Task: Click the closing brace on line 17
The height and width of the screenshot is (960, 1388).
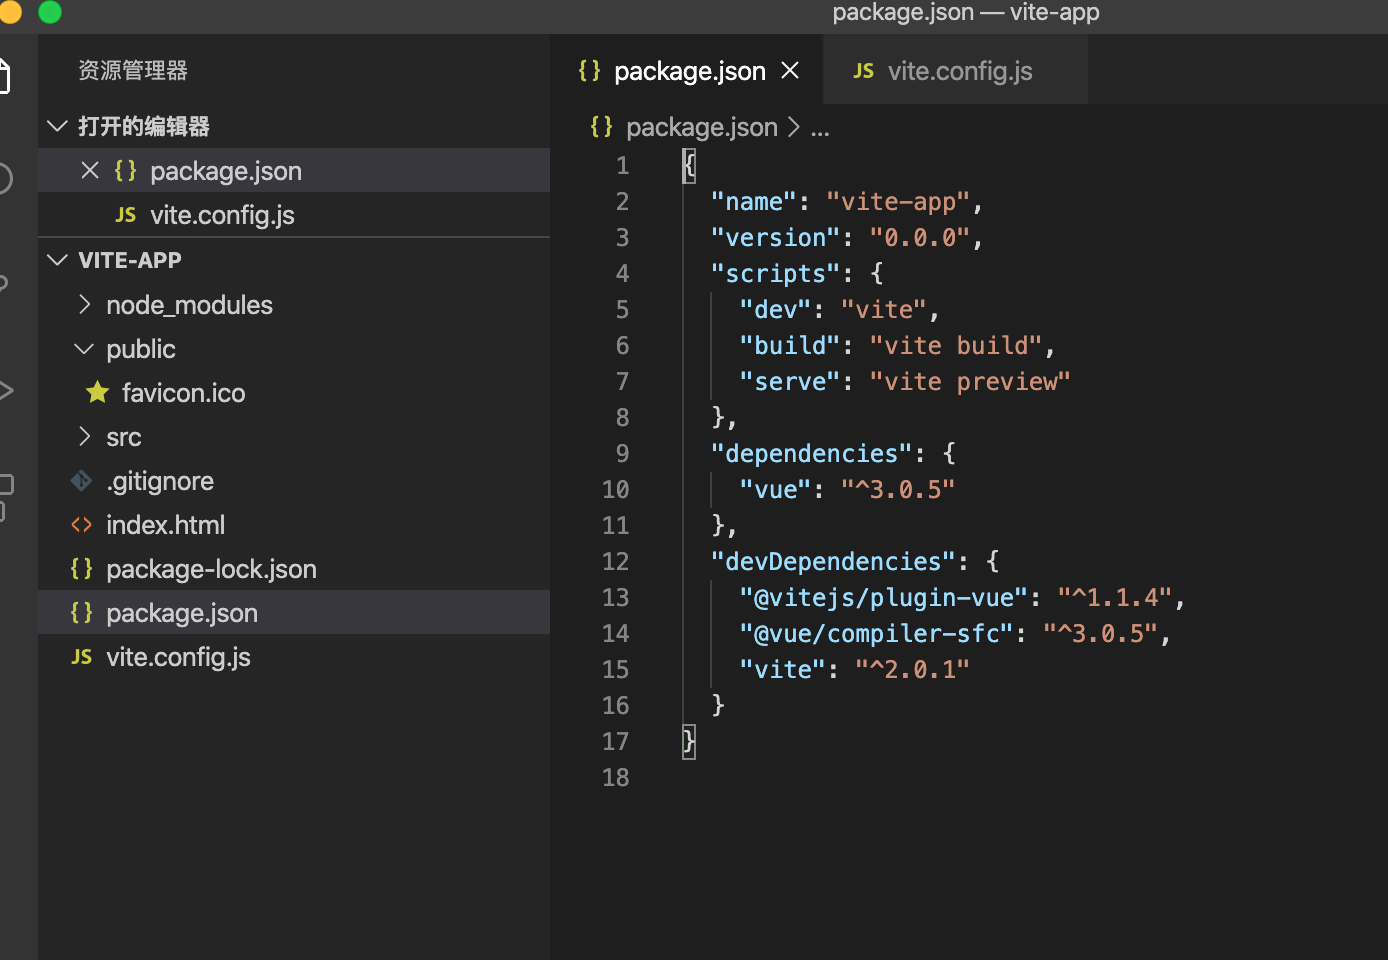Action: click(x=689, y=742)
